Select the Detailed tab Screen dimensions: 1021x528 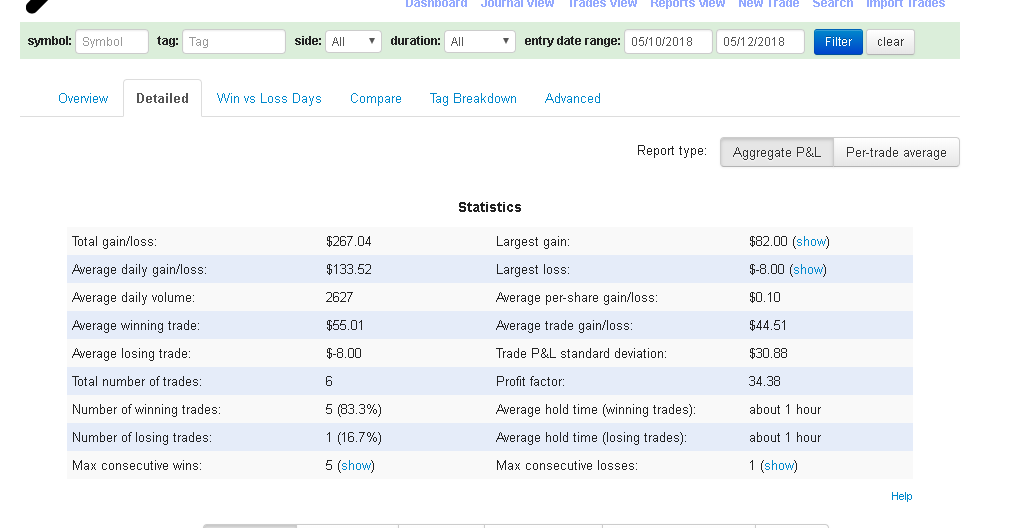click(162, 98)
